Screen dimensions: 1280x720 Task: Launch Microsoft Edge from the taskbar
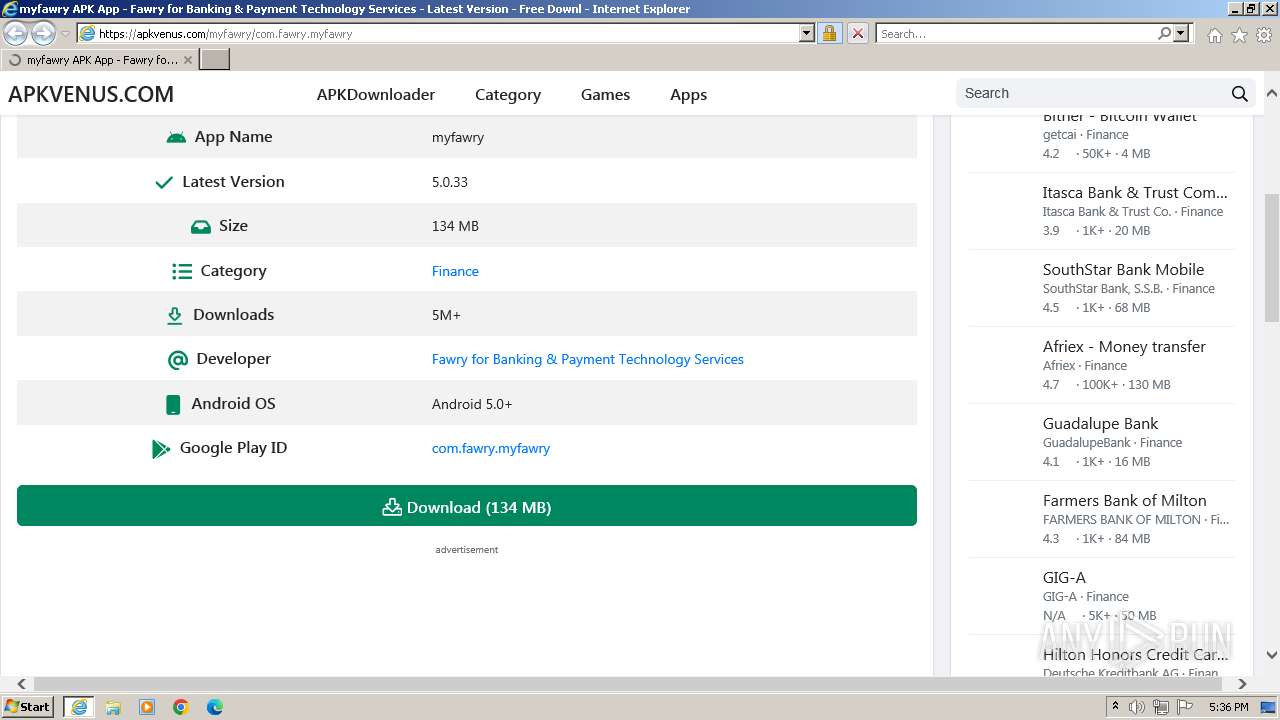tap(215, 707)
